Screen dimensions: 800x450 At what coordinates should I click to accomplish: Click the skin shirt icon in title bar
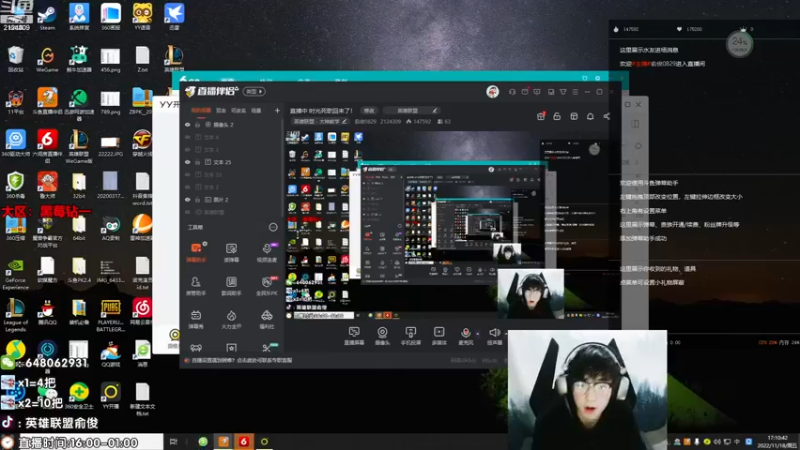563,92
